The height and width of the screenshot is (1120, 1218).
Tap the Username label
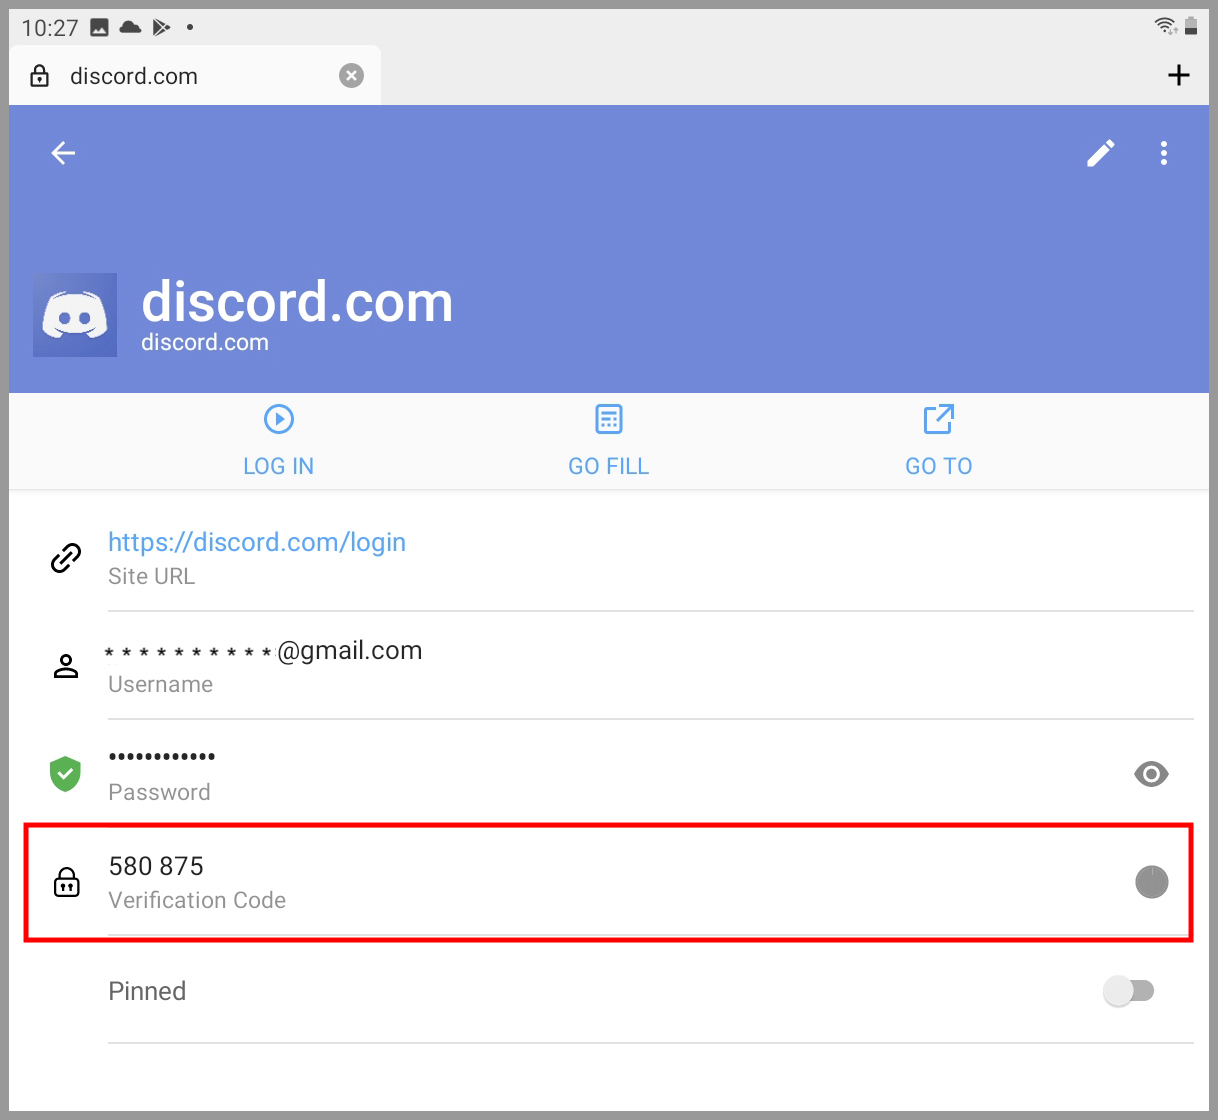(x=160, y=684)
